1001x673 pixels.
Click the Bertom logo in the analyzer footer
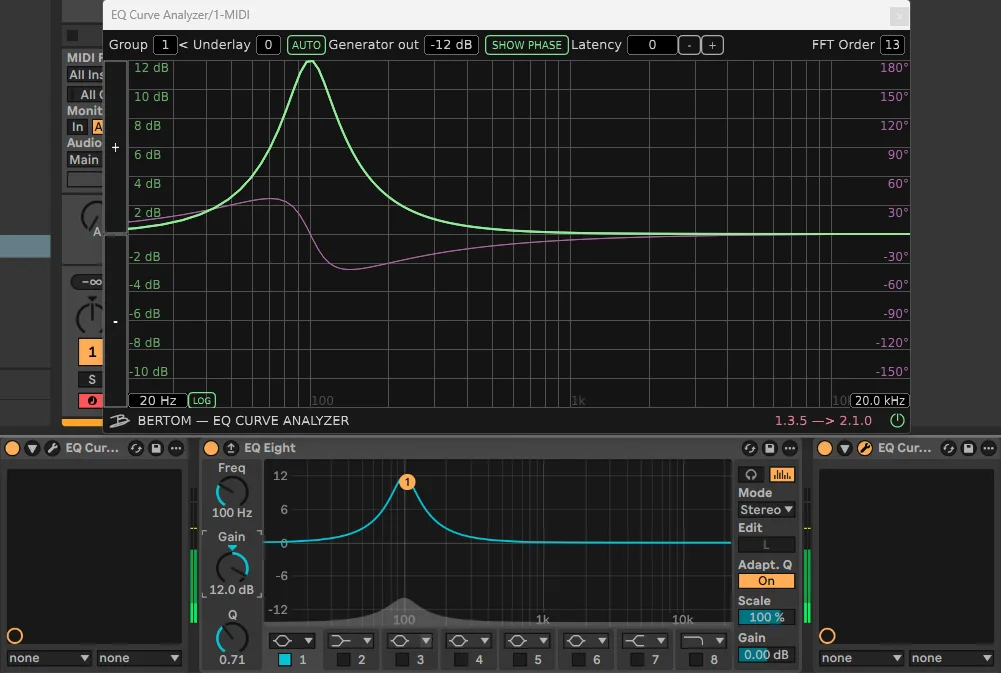pyautogui.click(x=119, y=421)
